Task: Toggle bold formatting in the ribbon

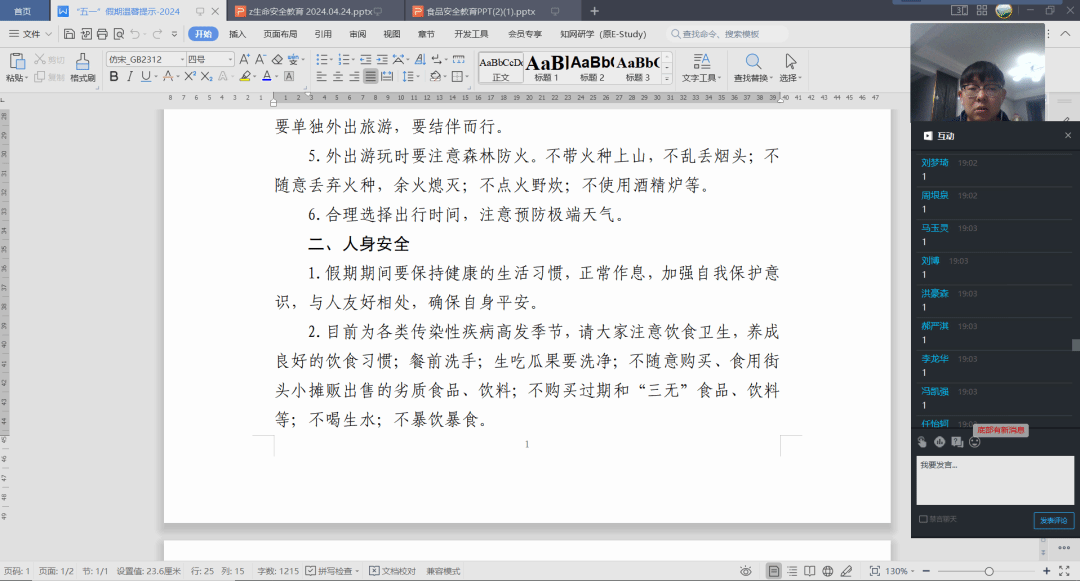Action: coord(114,76)
